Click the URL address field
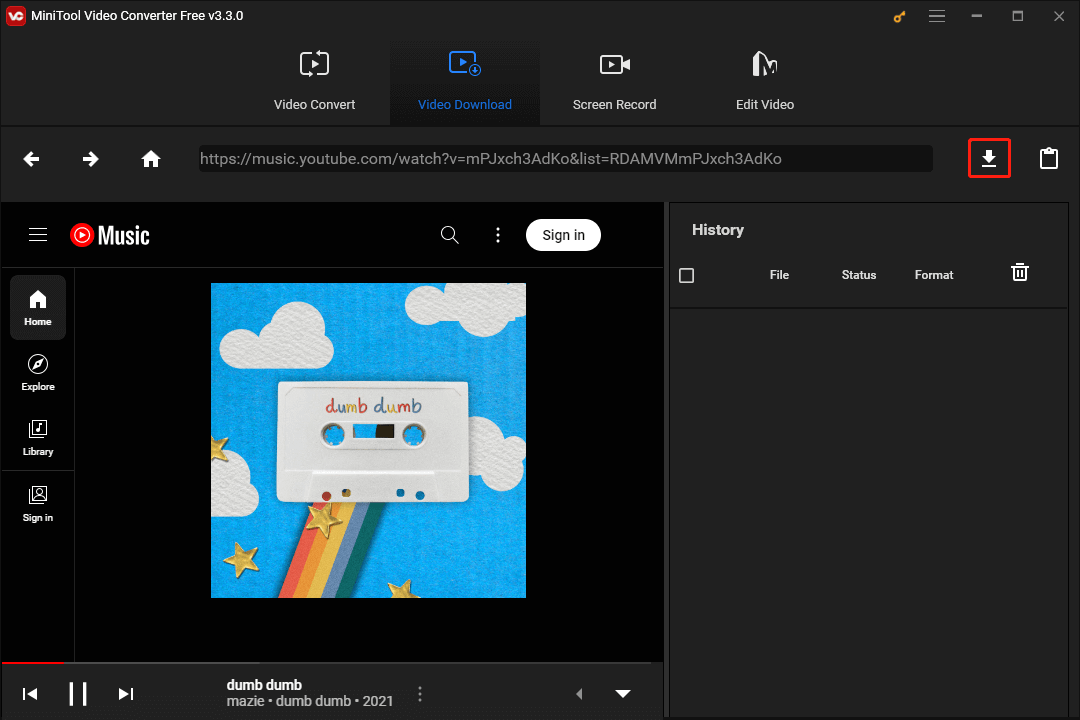 (x=565, y=158)
